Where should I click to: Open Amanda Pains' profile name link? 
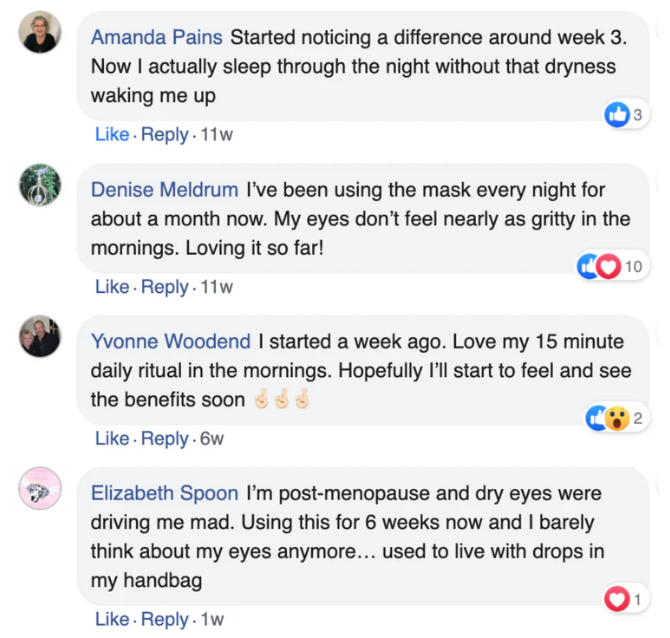tap(158, 37)
